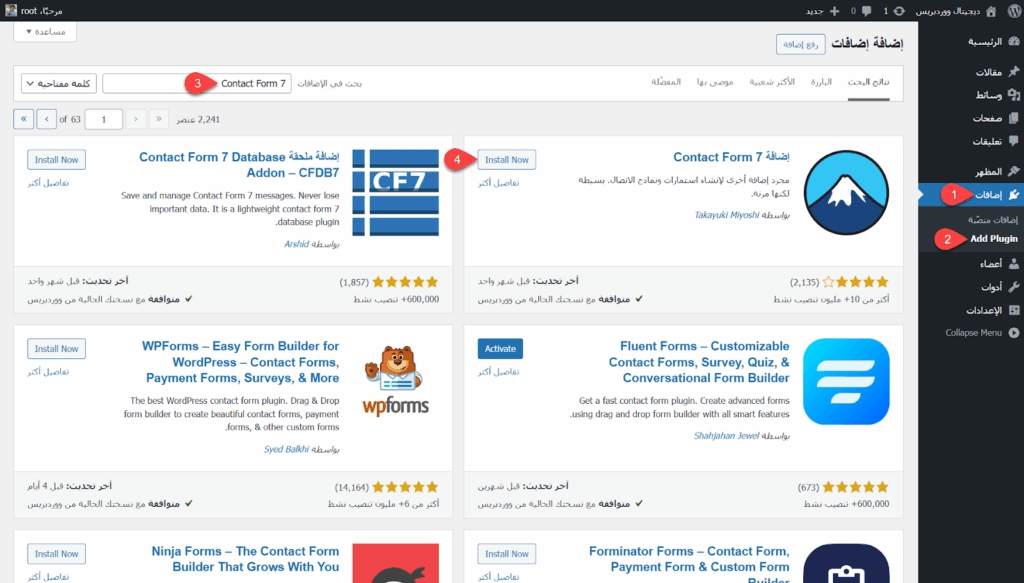Switch to موصى بها tab

715,82
